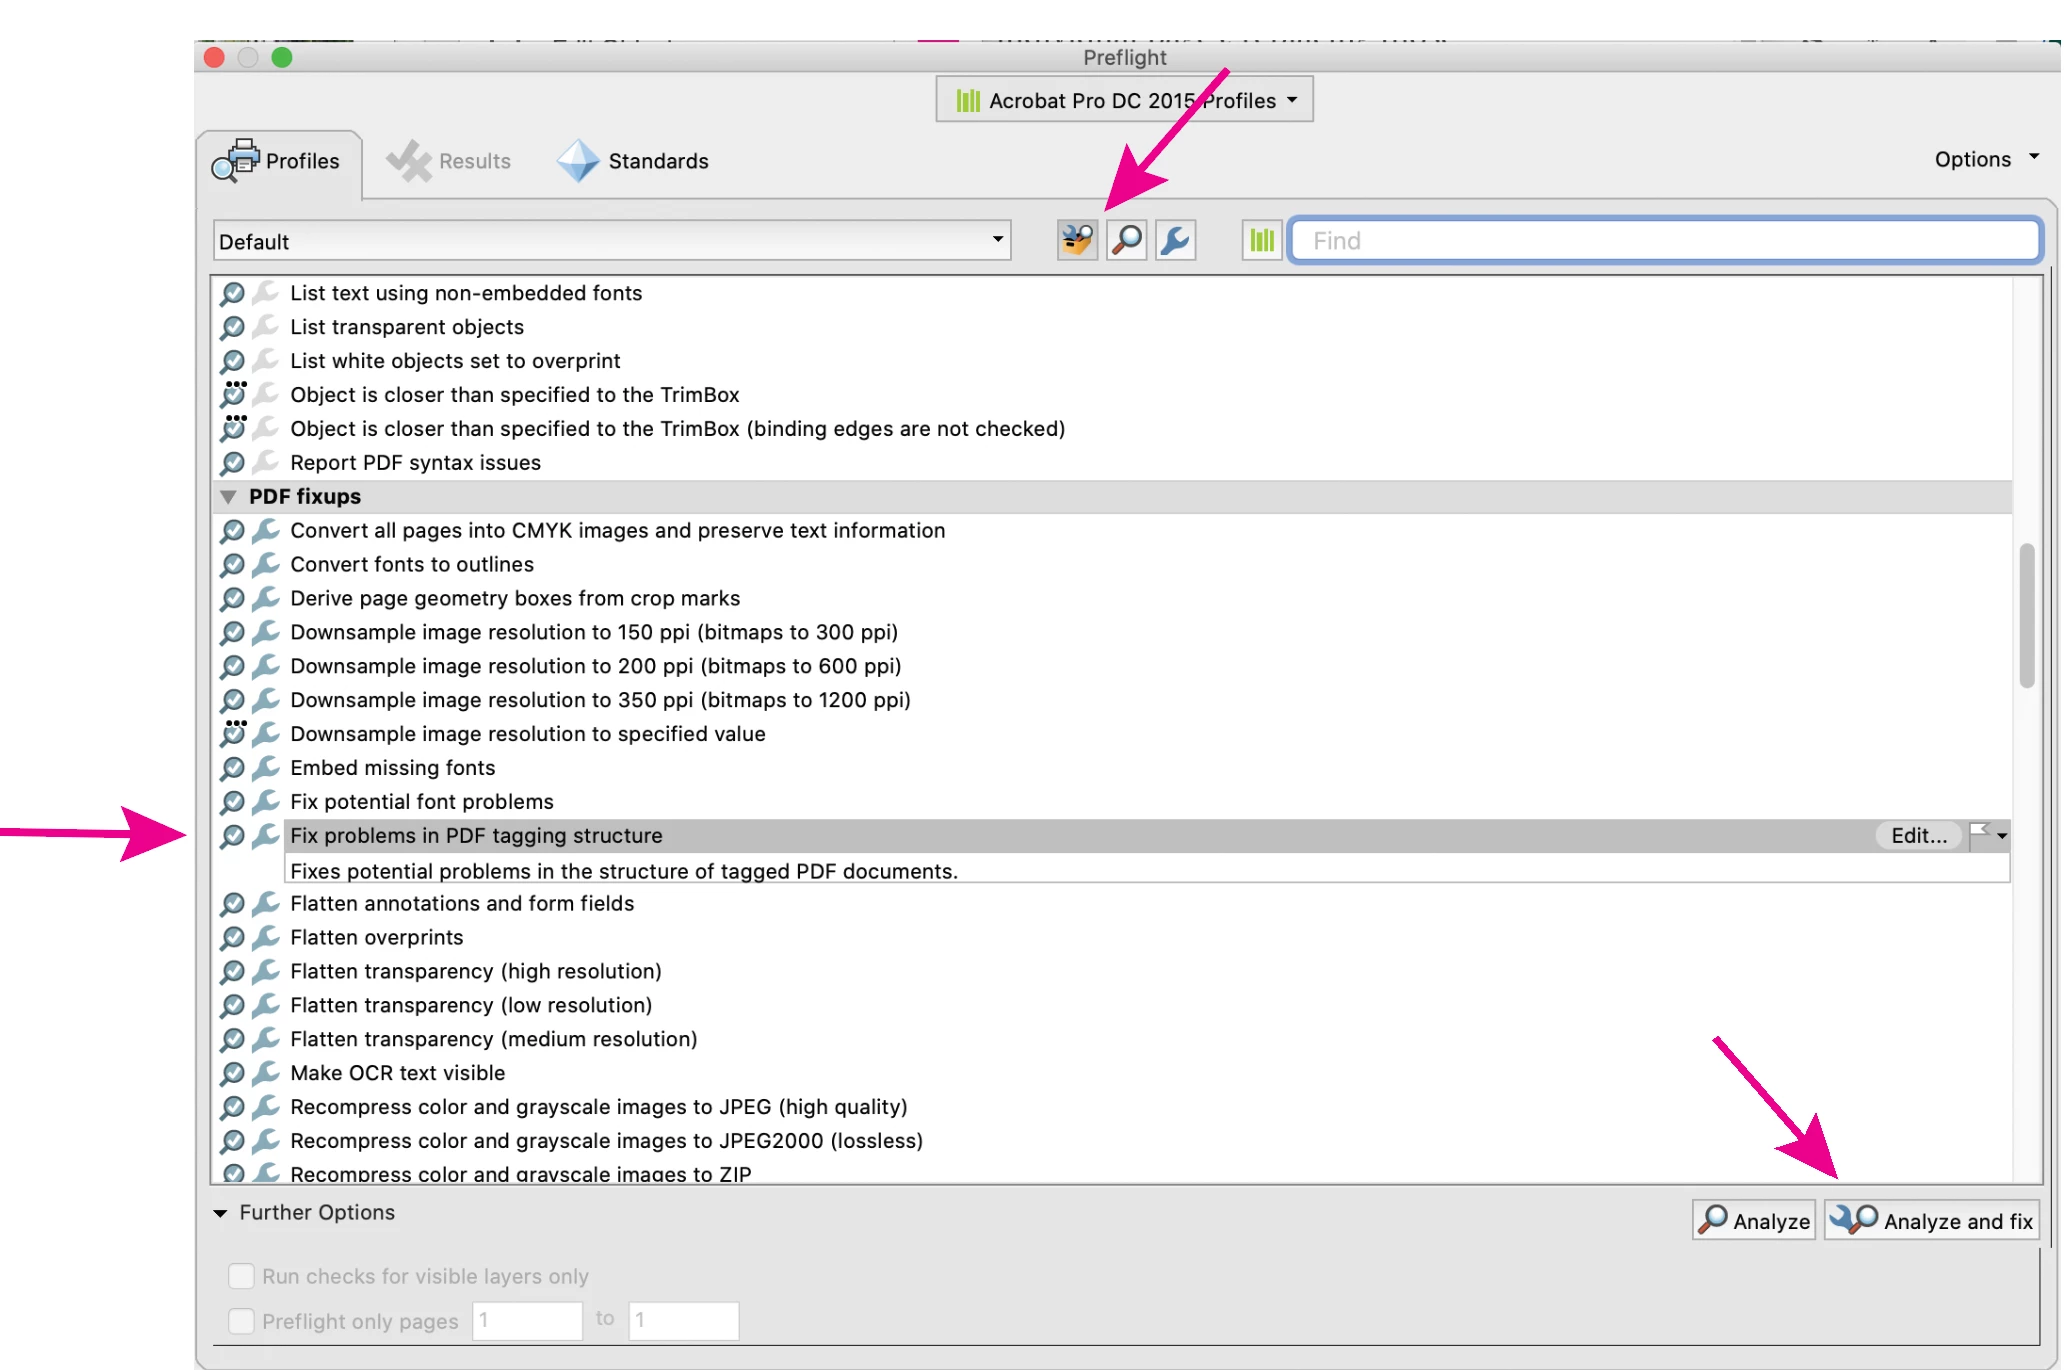Open the Default library dropdown

(x=611, y=241)
